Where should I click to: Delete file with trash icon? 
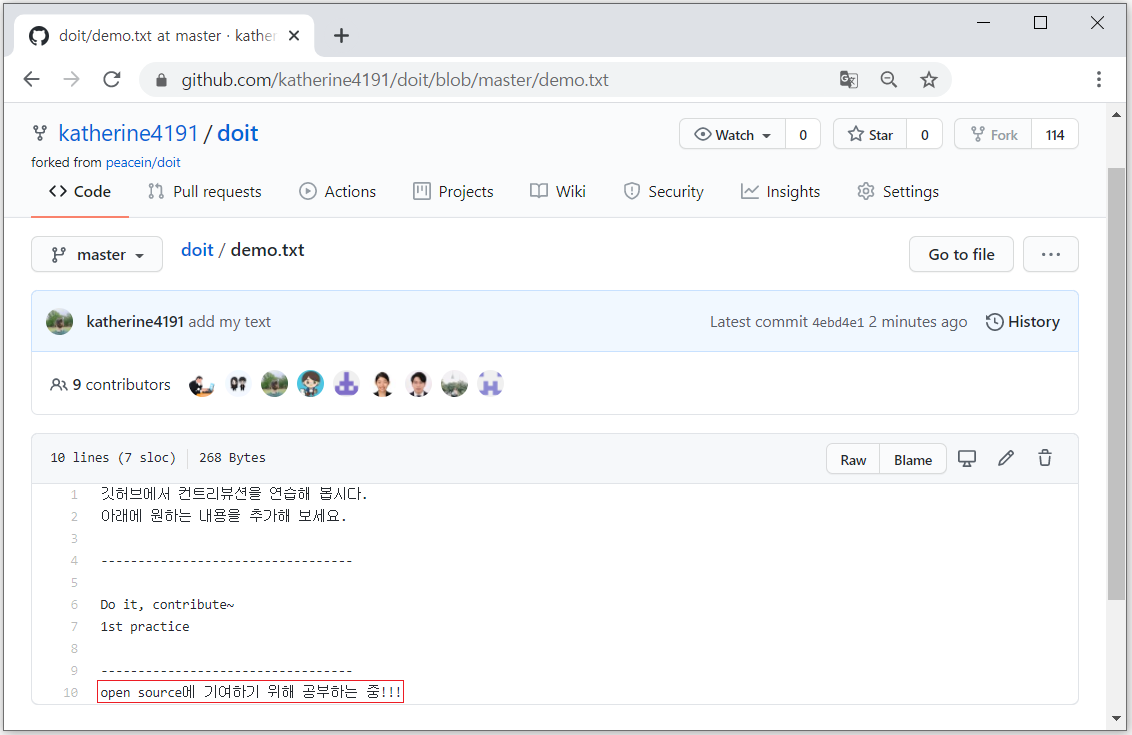(1045, 458)
